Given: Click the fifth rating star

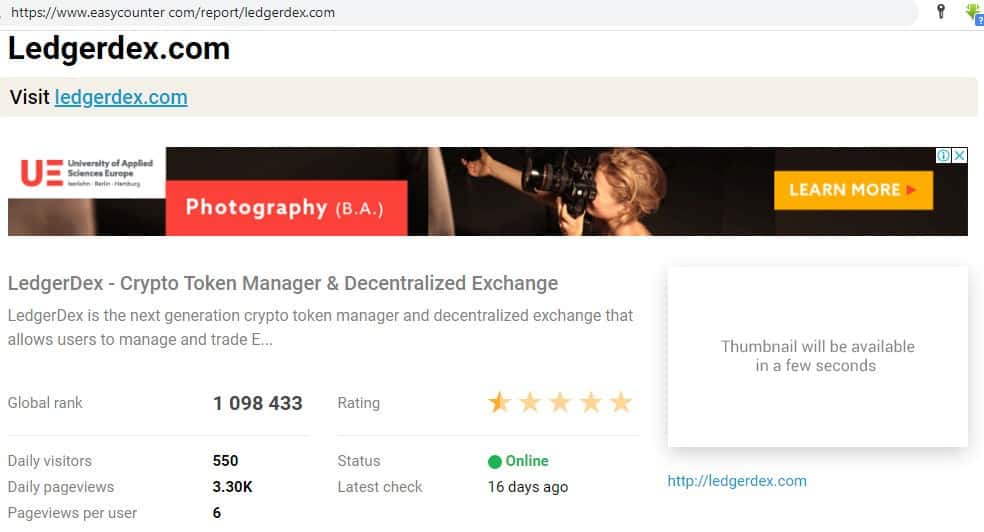Looking at the screenshot, I should click(621, 403).
